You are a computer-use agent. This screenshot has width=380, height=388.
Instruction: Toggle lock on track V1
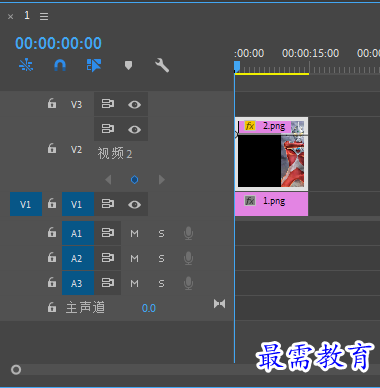52,203
